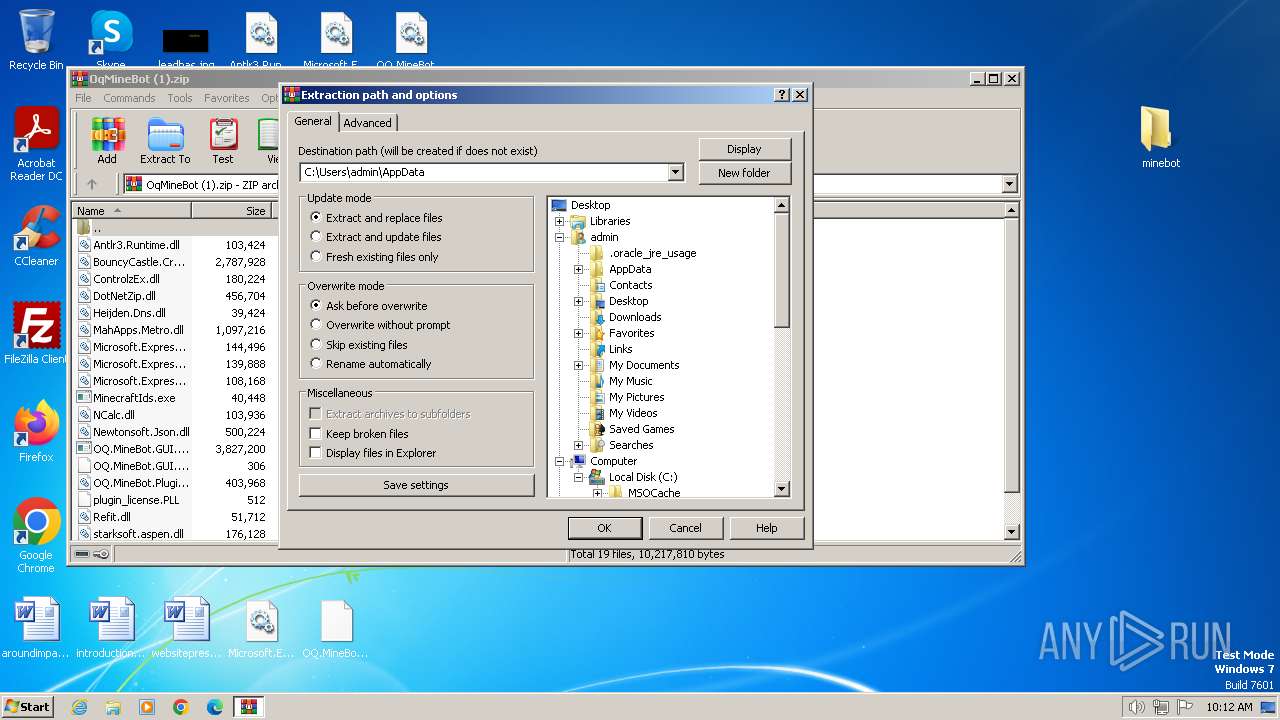Collapse the admin tree node

[x=560, y=237]
